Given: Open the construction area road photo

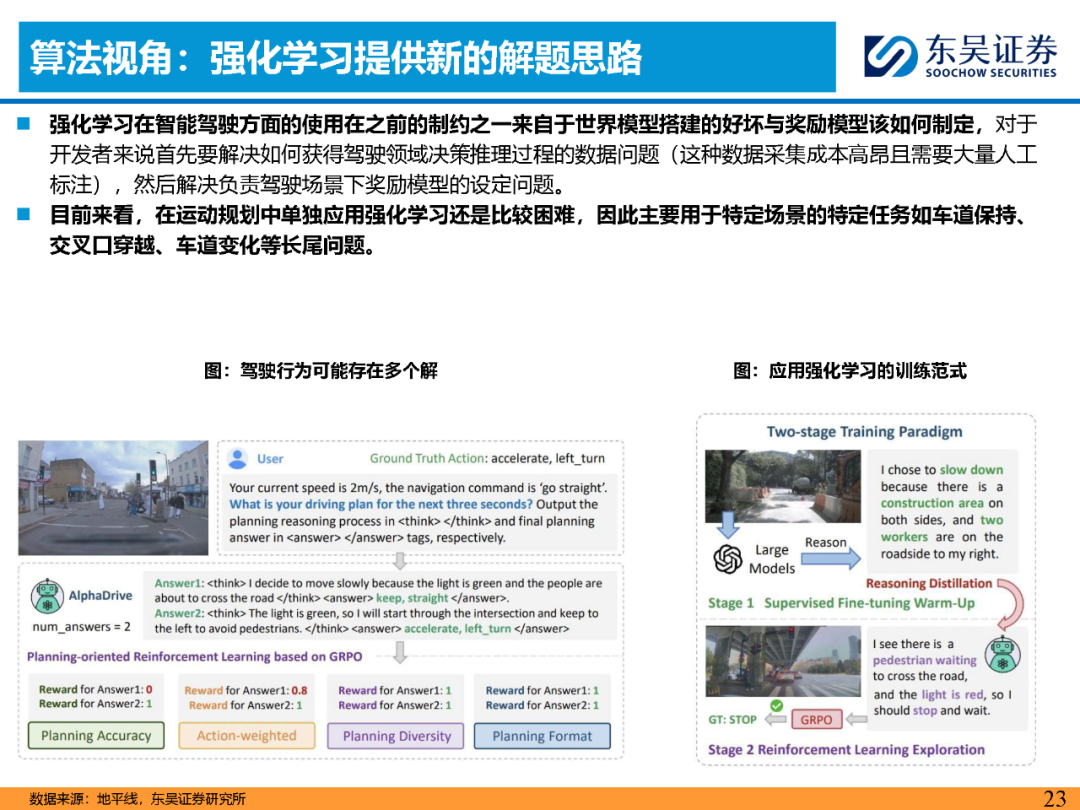Looking at the screenshot, I should (x=782, y=489).
